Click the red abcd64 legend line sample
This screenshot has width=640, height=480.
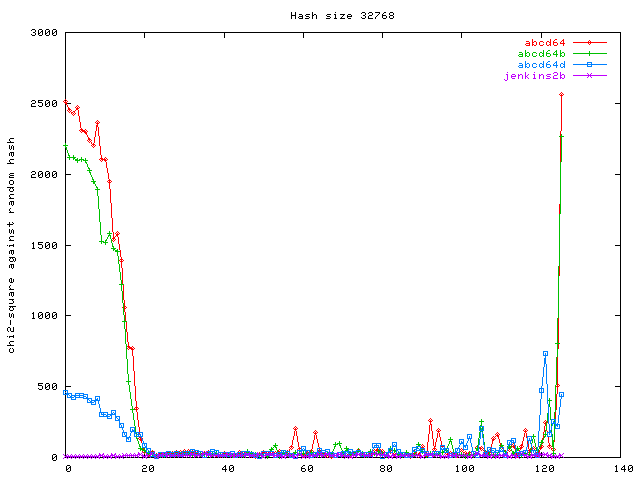click(x=590, y=42)
